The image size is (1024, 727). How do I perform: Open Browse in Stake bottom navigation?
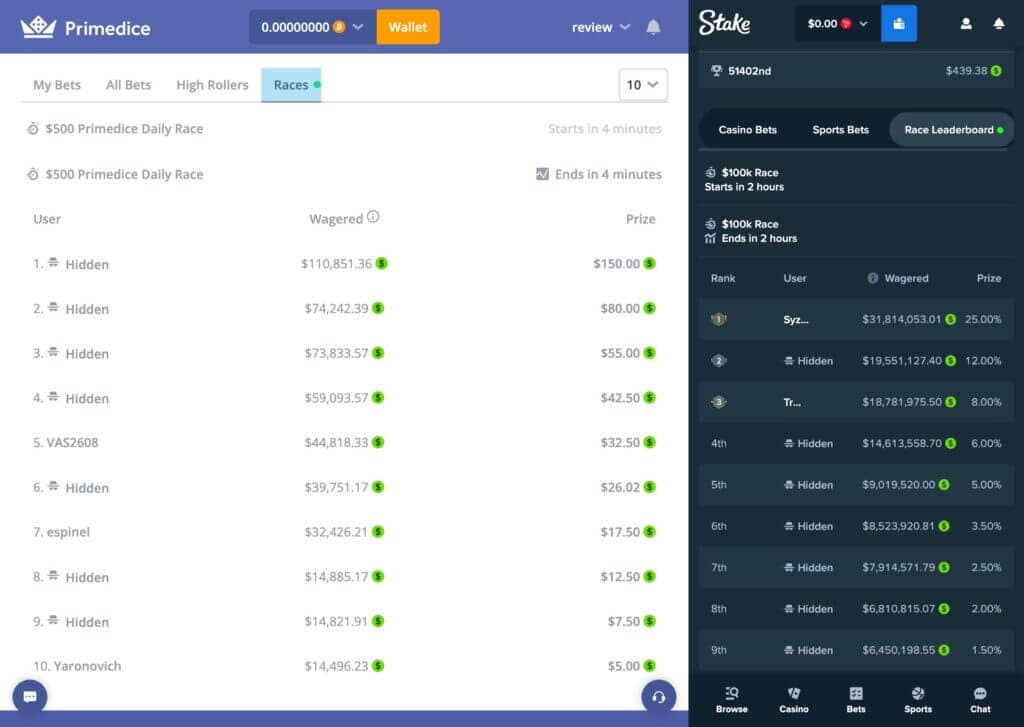click(x=731, y=700)
